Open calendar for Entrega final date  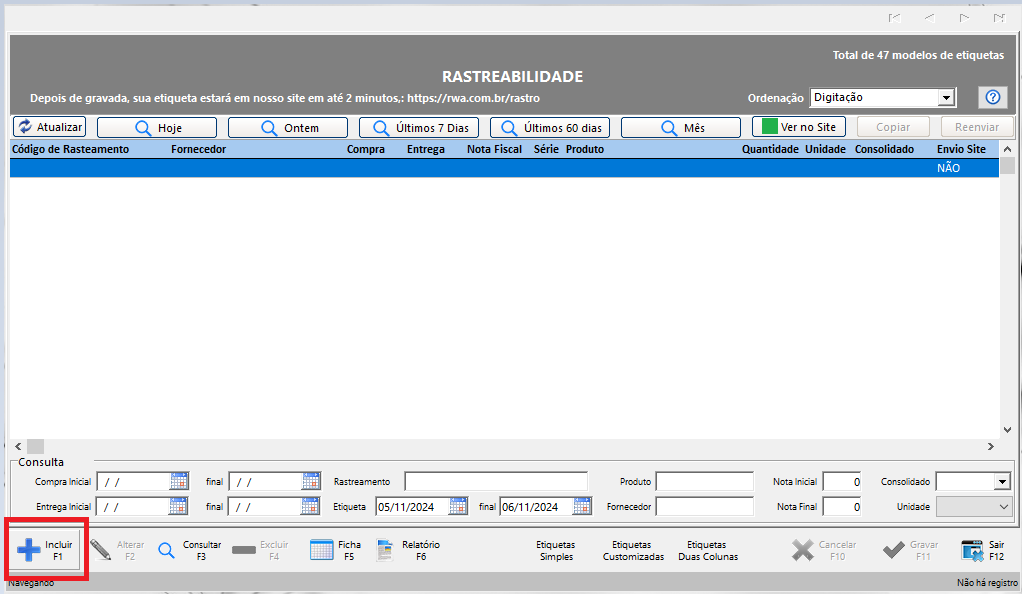click(x=310, y=506)
